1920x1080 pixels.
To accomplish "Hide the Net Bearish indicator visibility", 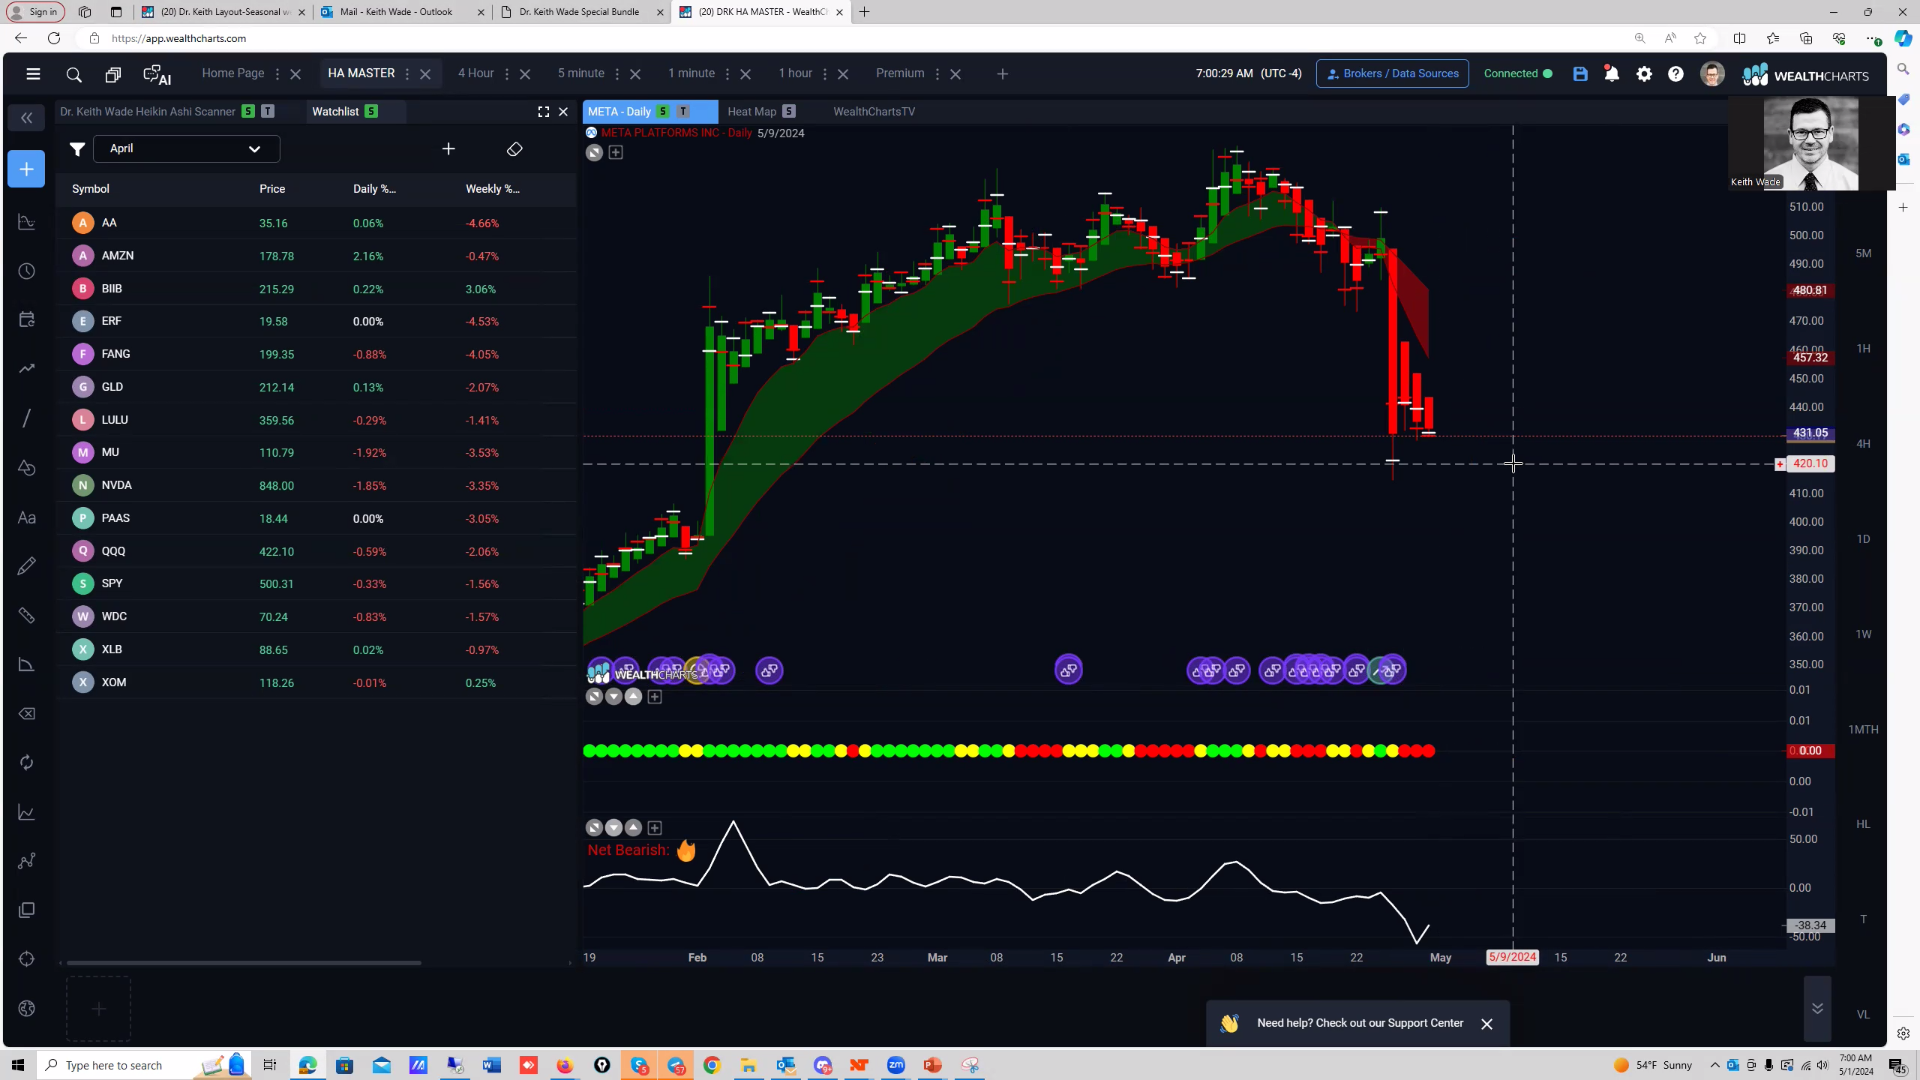I will [594, 828].
